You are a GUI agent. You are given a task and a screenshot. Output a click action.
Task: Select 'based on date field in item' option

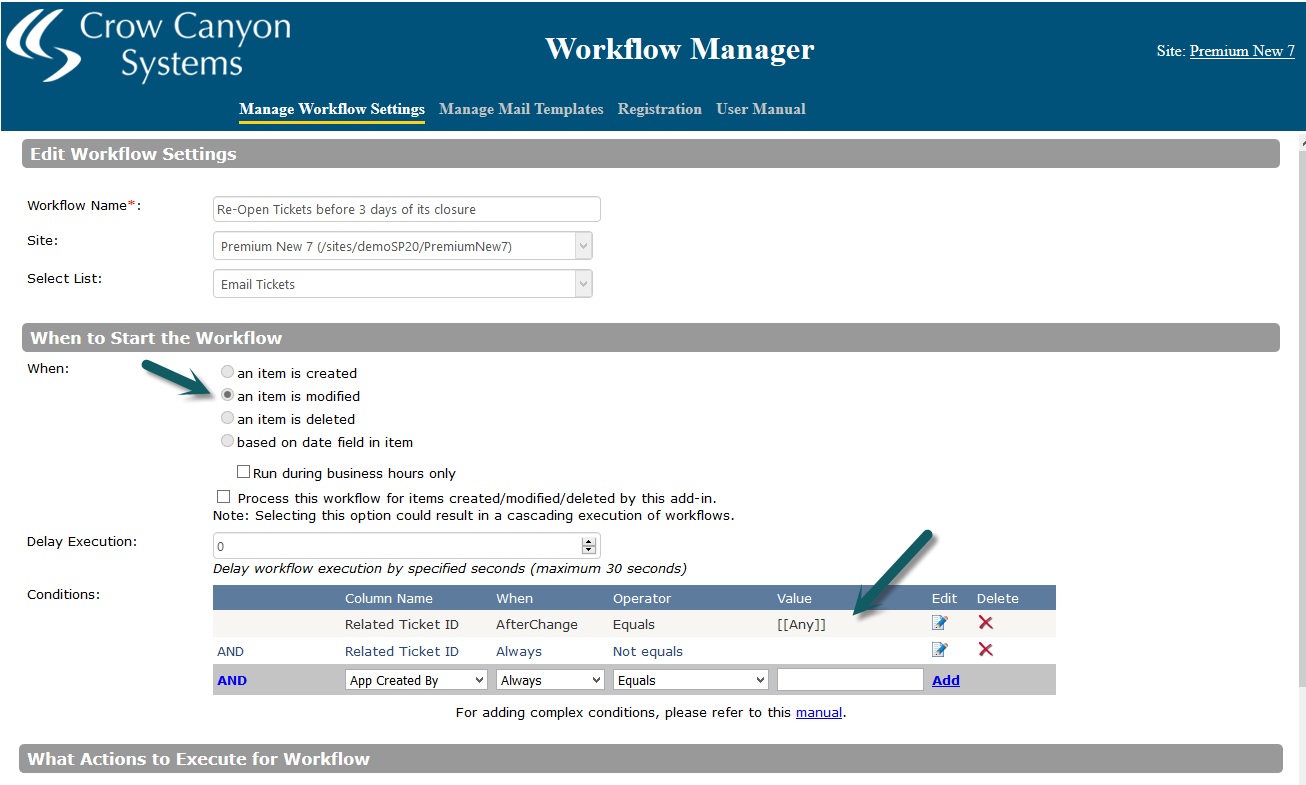pyautogui.click(x=228, y=441)
